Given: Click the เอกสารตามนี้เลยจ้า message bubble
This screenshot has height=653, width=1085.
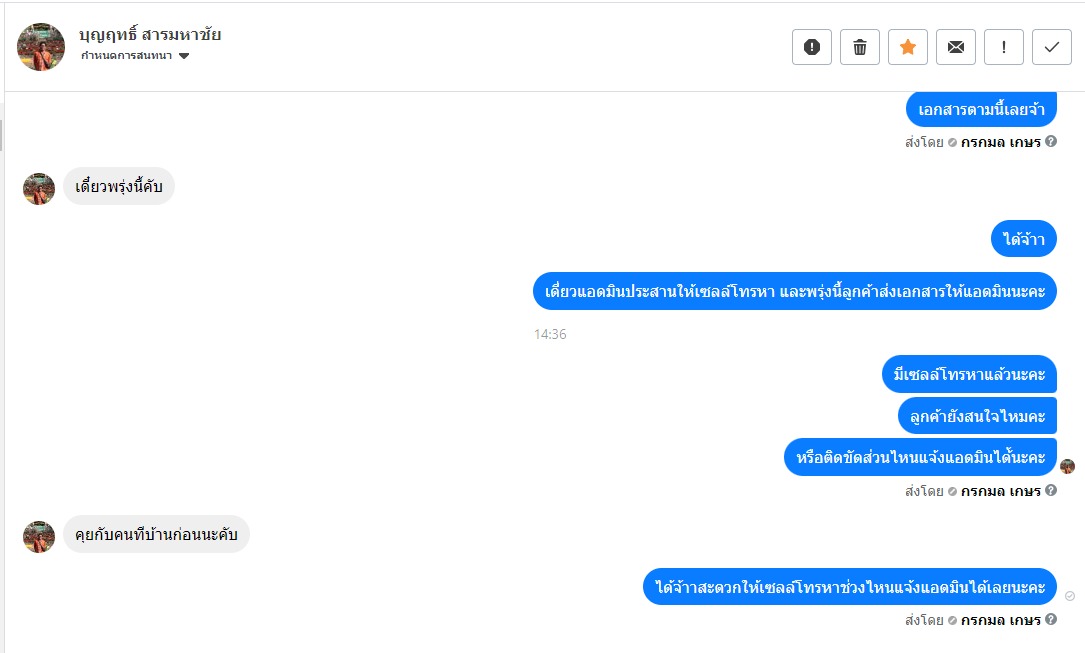Looking at the screenshot, I should [981, 109].
